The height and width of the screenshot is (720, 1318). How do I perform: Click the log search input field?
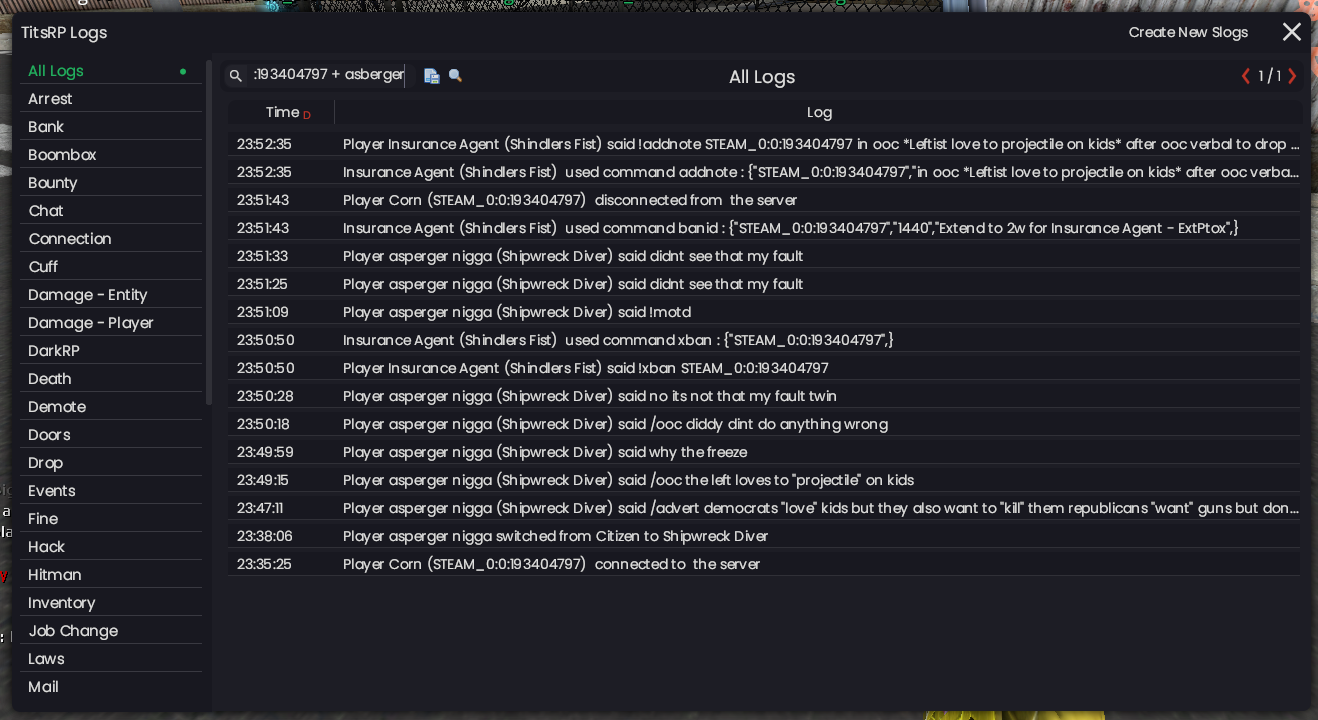coord(328,75)
